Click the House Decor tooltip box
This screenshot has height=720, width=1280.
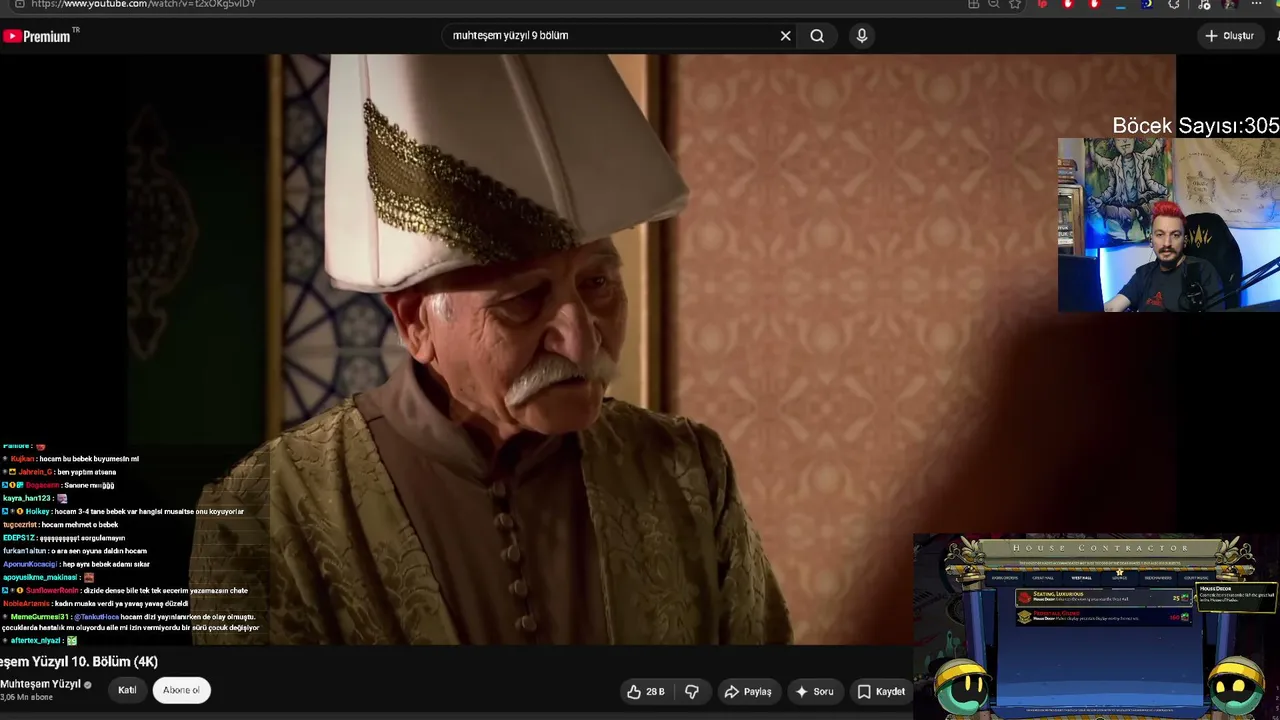coord(1237,596)
